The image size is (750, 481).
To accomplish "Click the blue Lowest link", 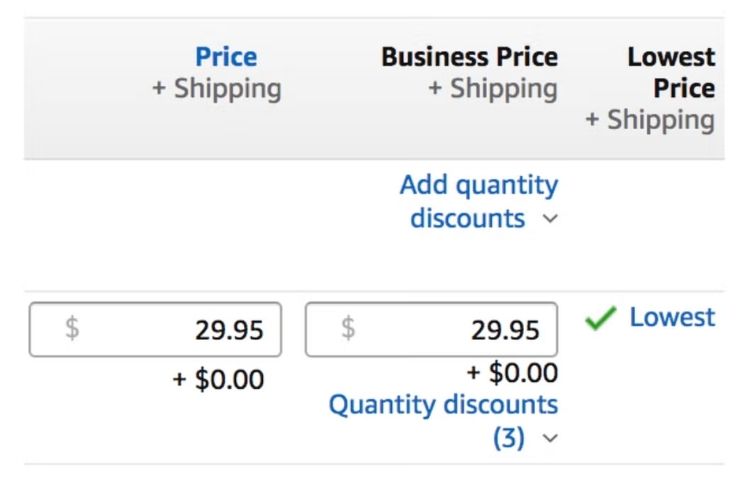I will click(672, 318).
